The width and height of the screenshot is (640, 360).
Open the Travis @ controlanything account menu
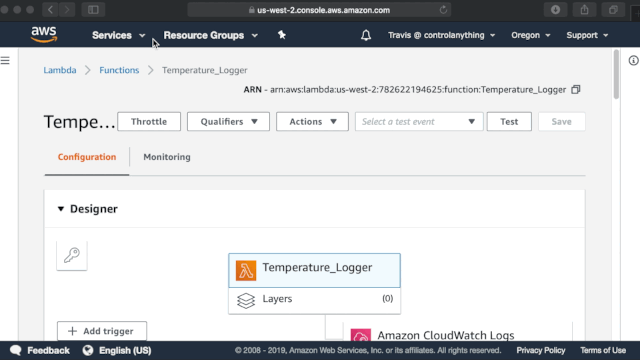point(441,35)
